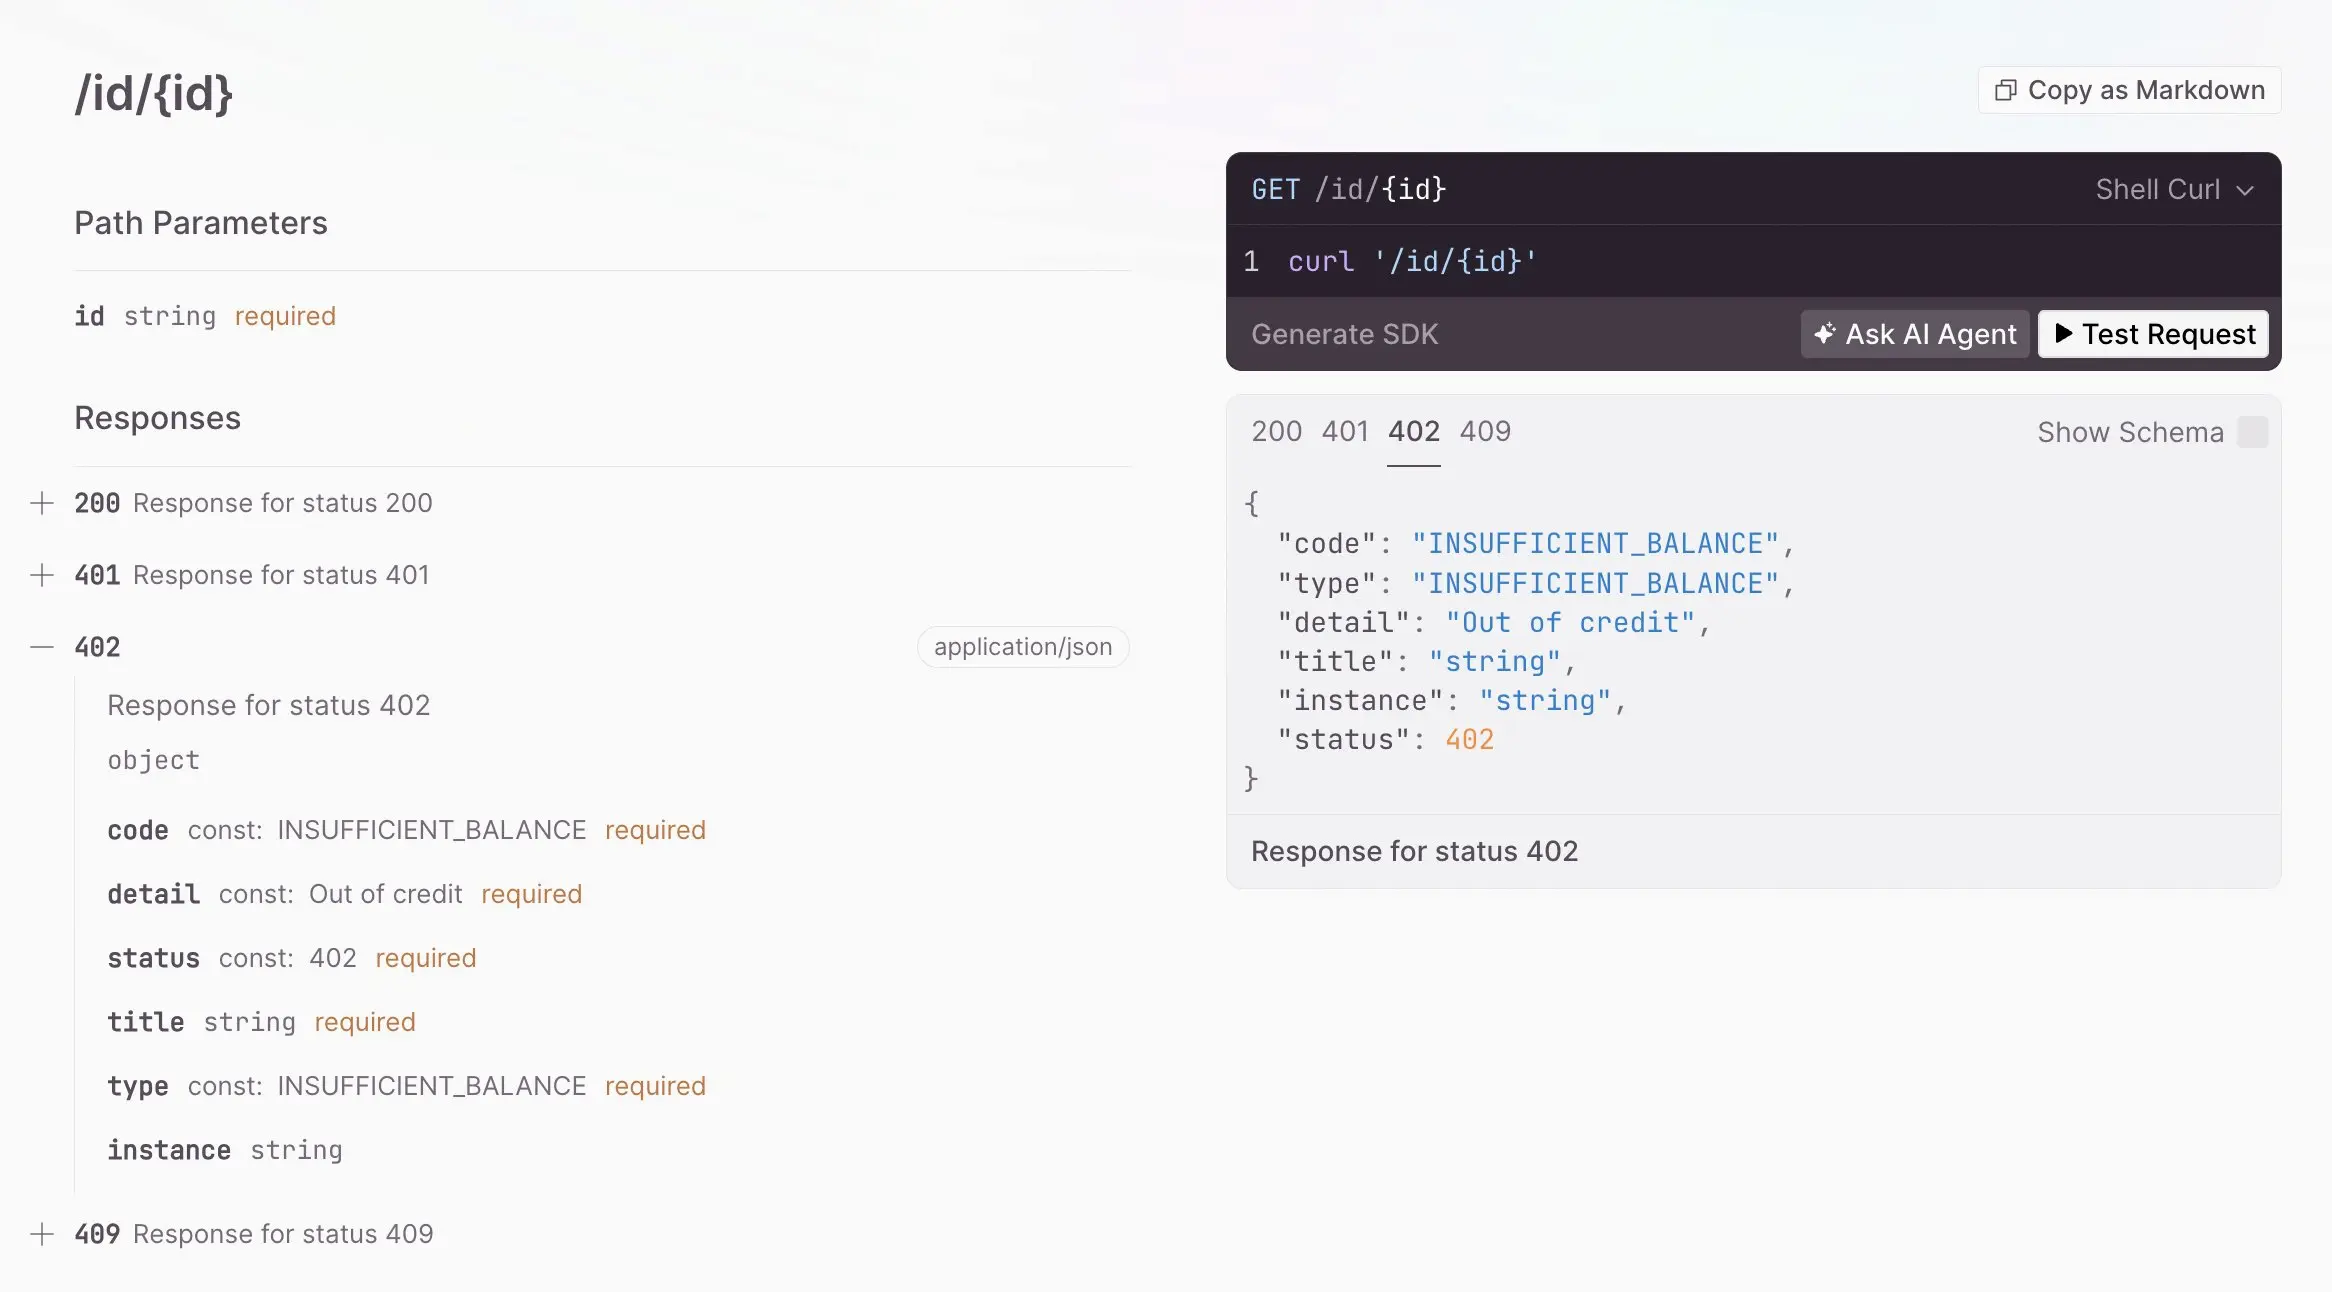
Task: Click the "Out of credit" JSON value
Action: pyautogui.click(x=1571, y=622)
